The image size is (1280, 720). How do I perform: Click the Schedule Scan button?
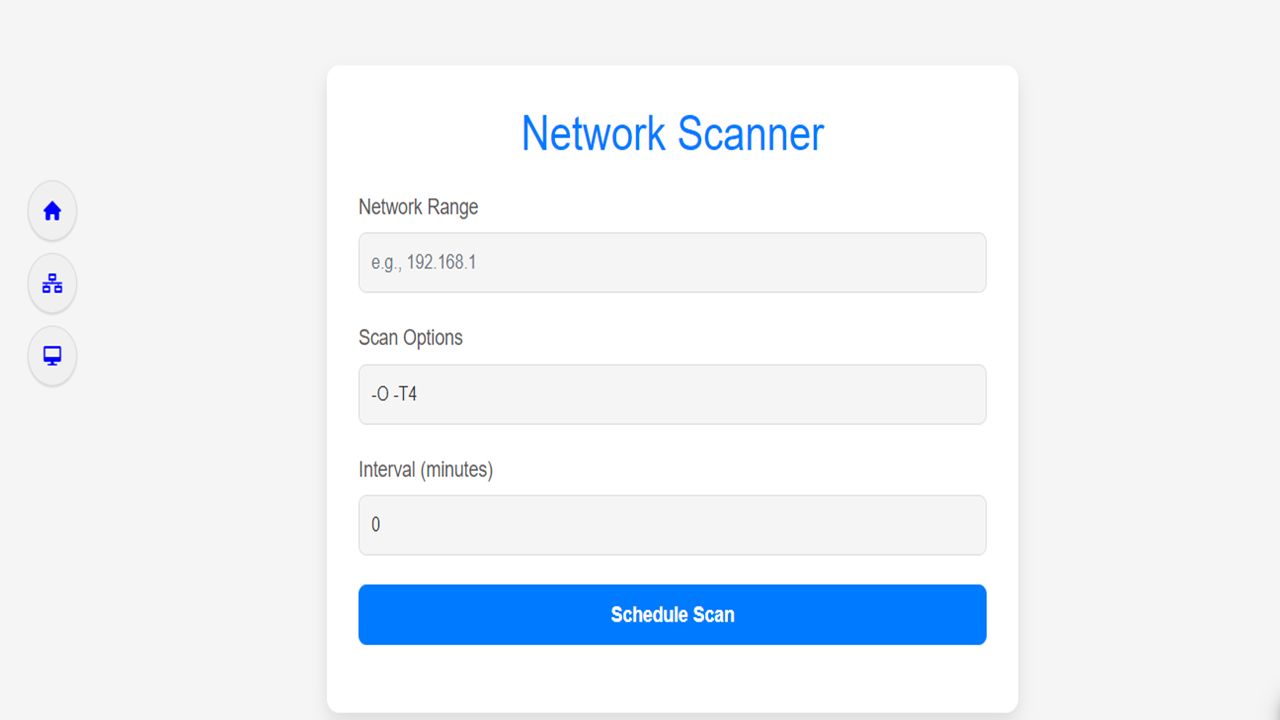pyautogui.click(x=672, y=614)
